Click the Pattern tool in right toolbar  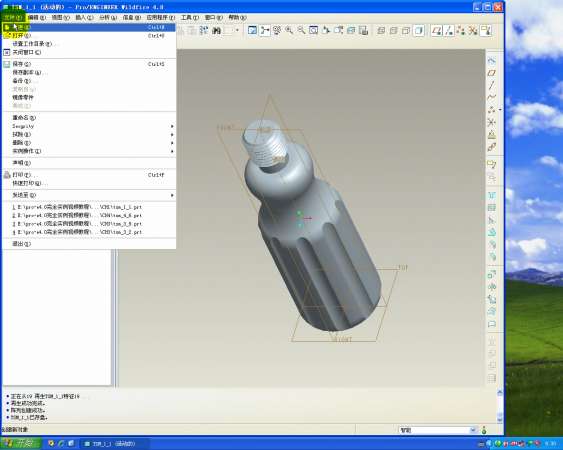click(492, 377)
